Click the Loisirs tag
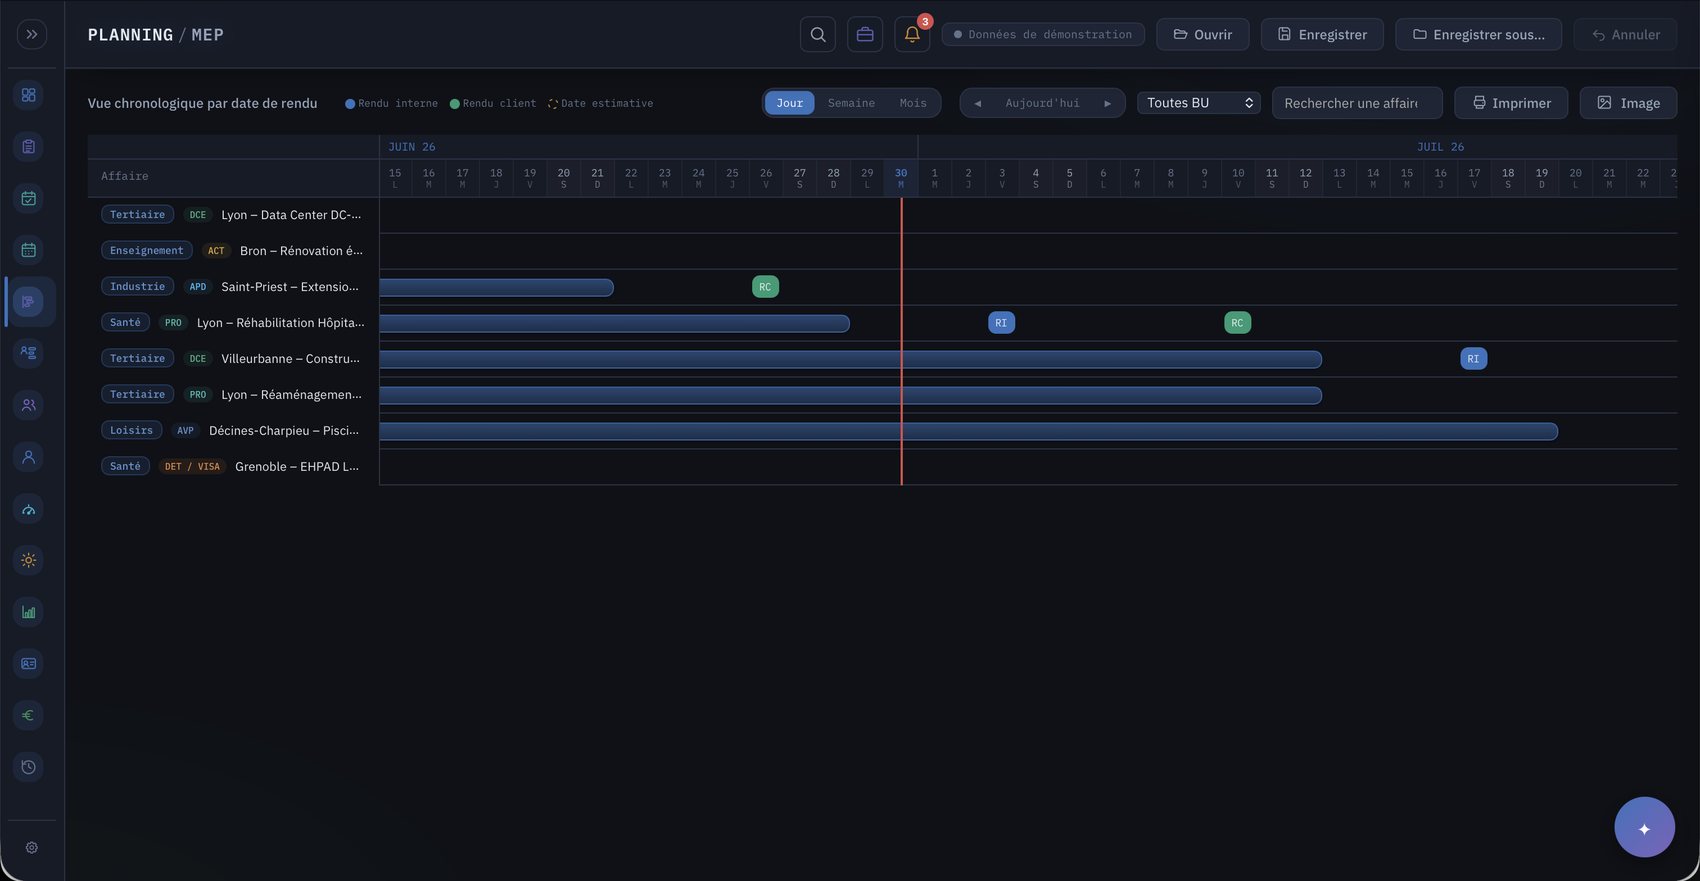The width and height of the screenshot is (1700, 881). (x=131, y=431)
